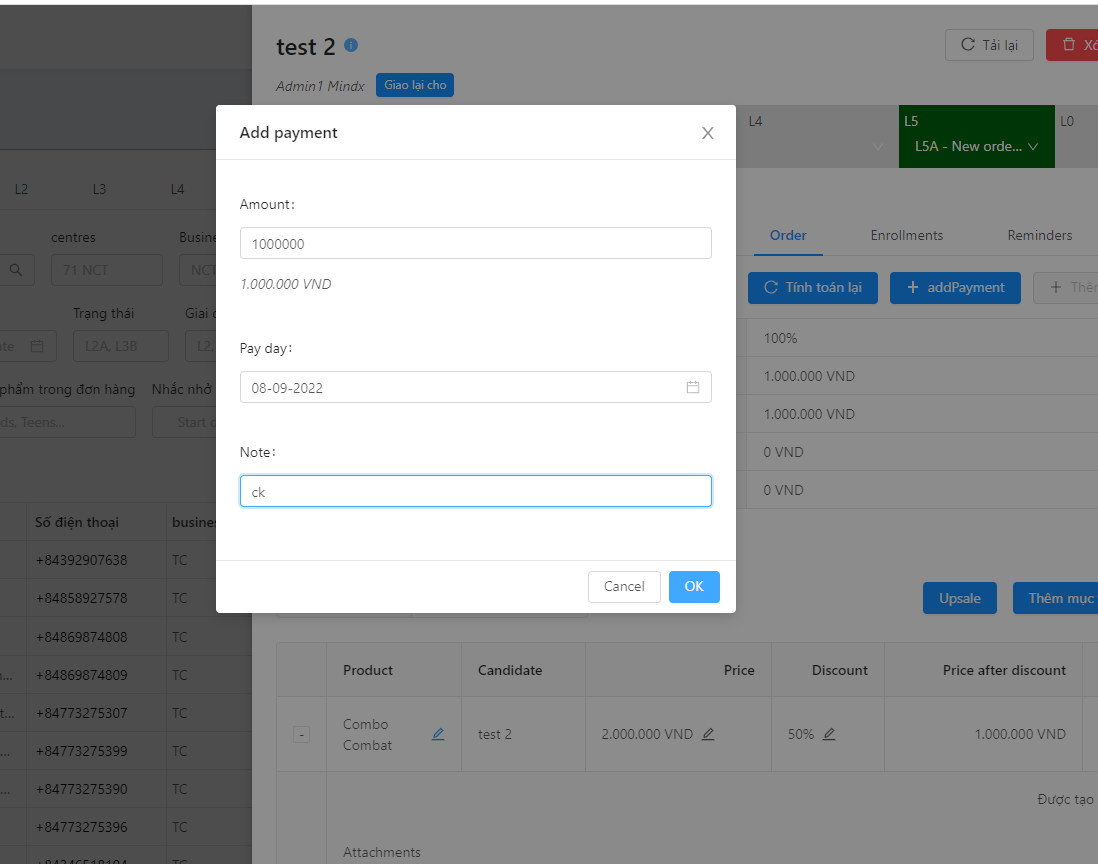This screenshot has height=864, width=1098.
Task: Switch to the Reminders tab
Action: [x=1039, y=235]
